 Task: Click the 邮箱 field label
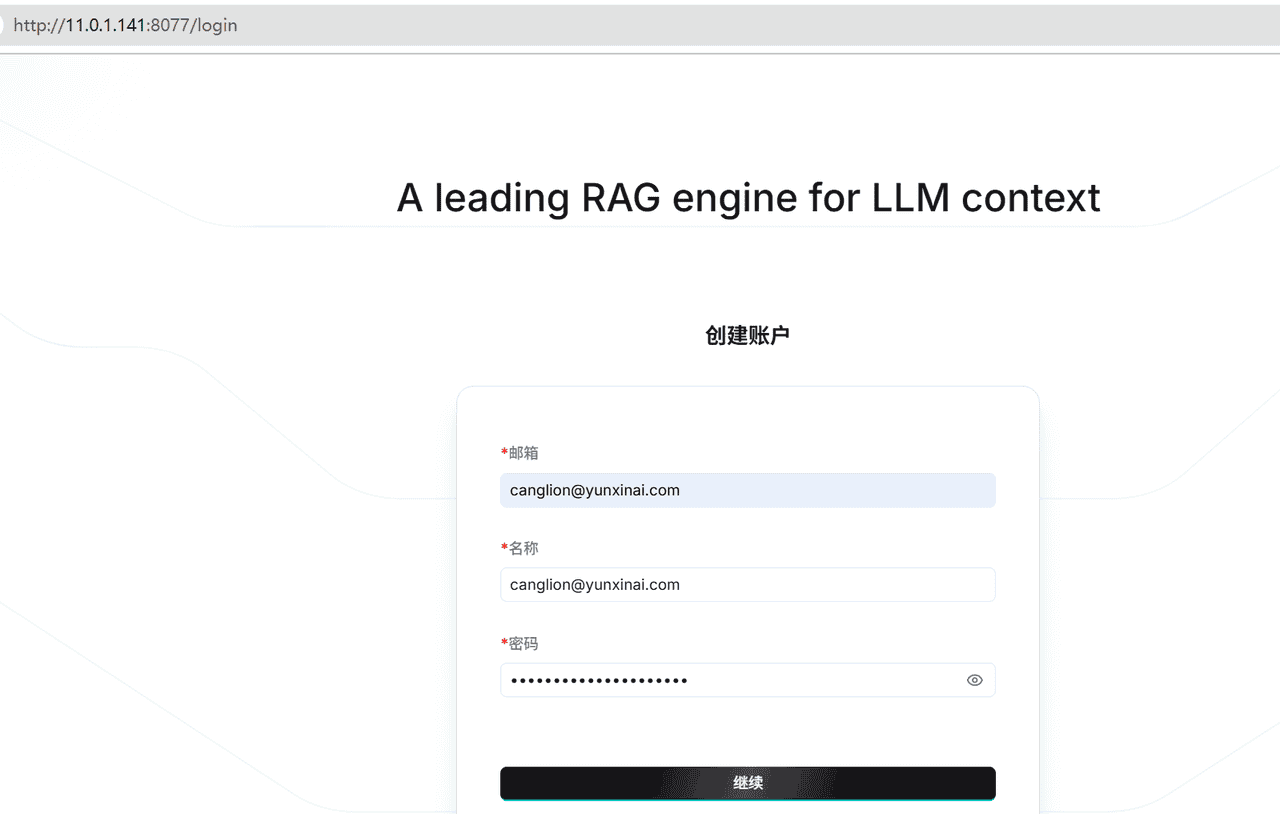[524, 452]
